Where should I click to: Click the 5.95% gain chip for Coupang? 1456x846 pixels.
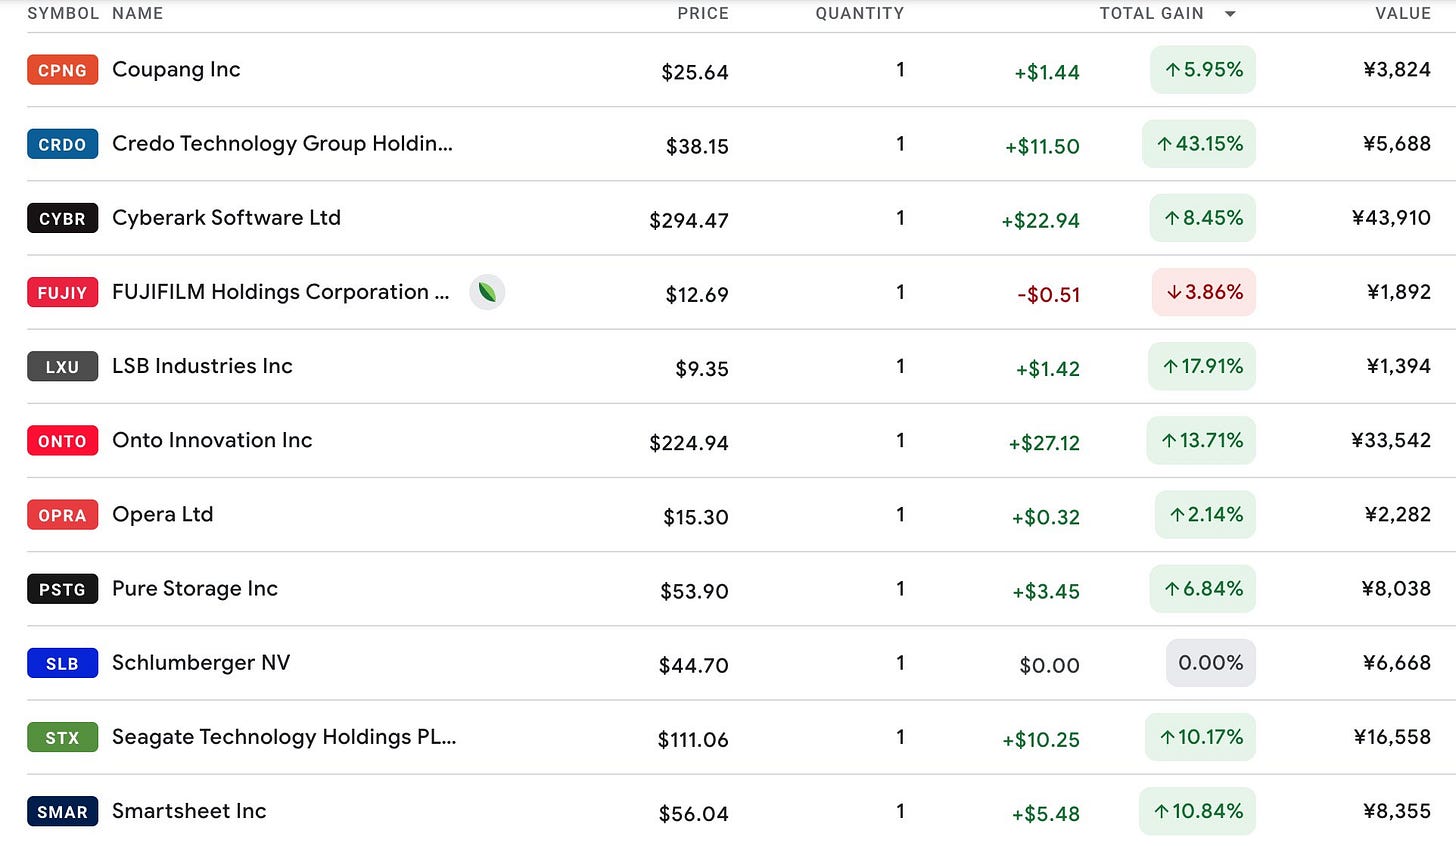pyautogui.click(x=1203, y=70)
